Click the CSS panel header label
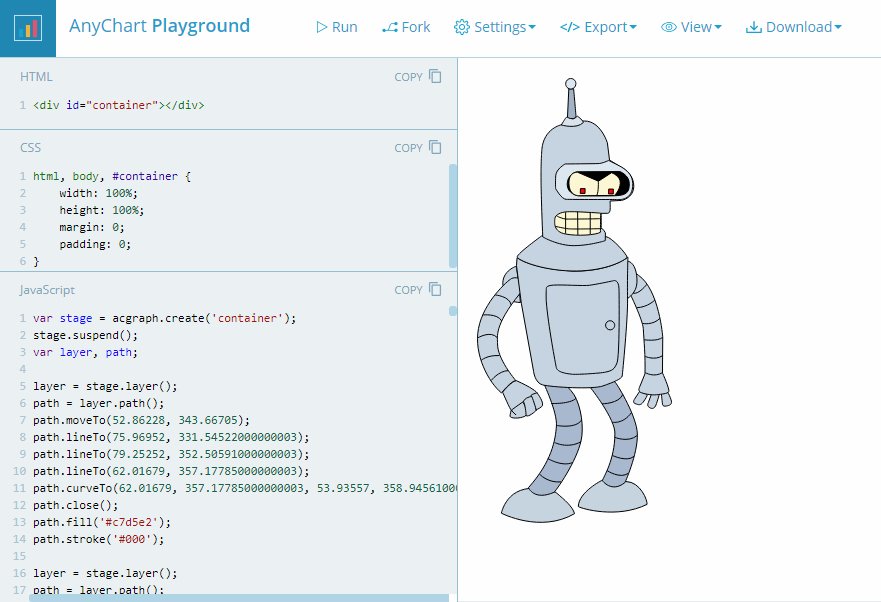 click(30, 147)
